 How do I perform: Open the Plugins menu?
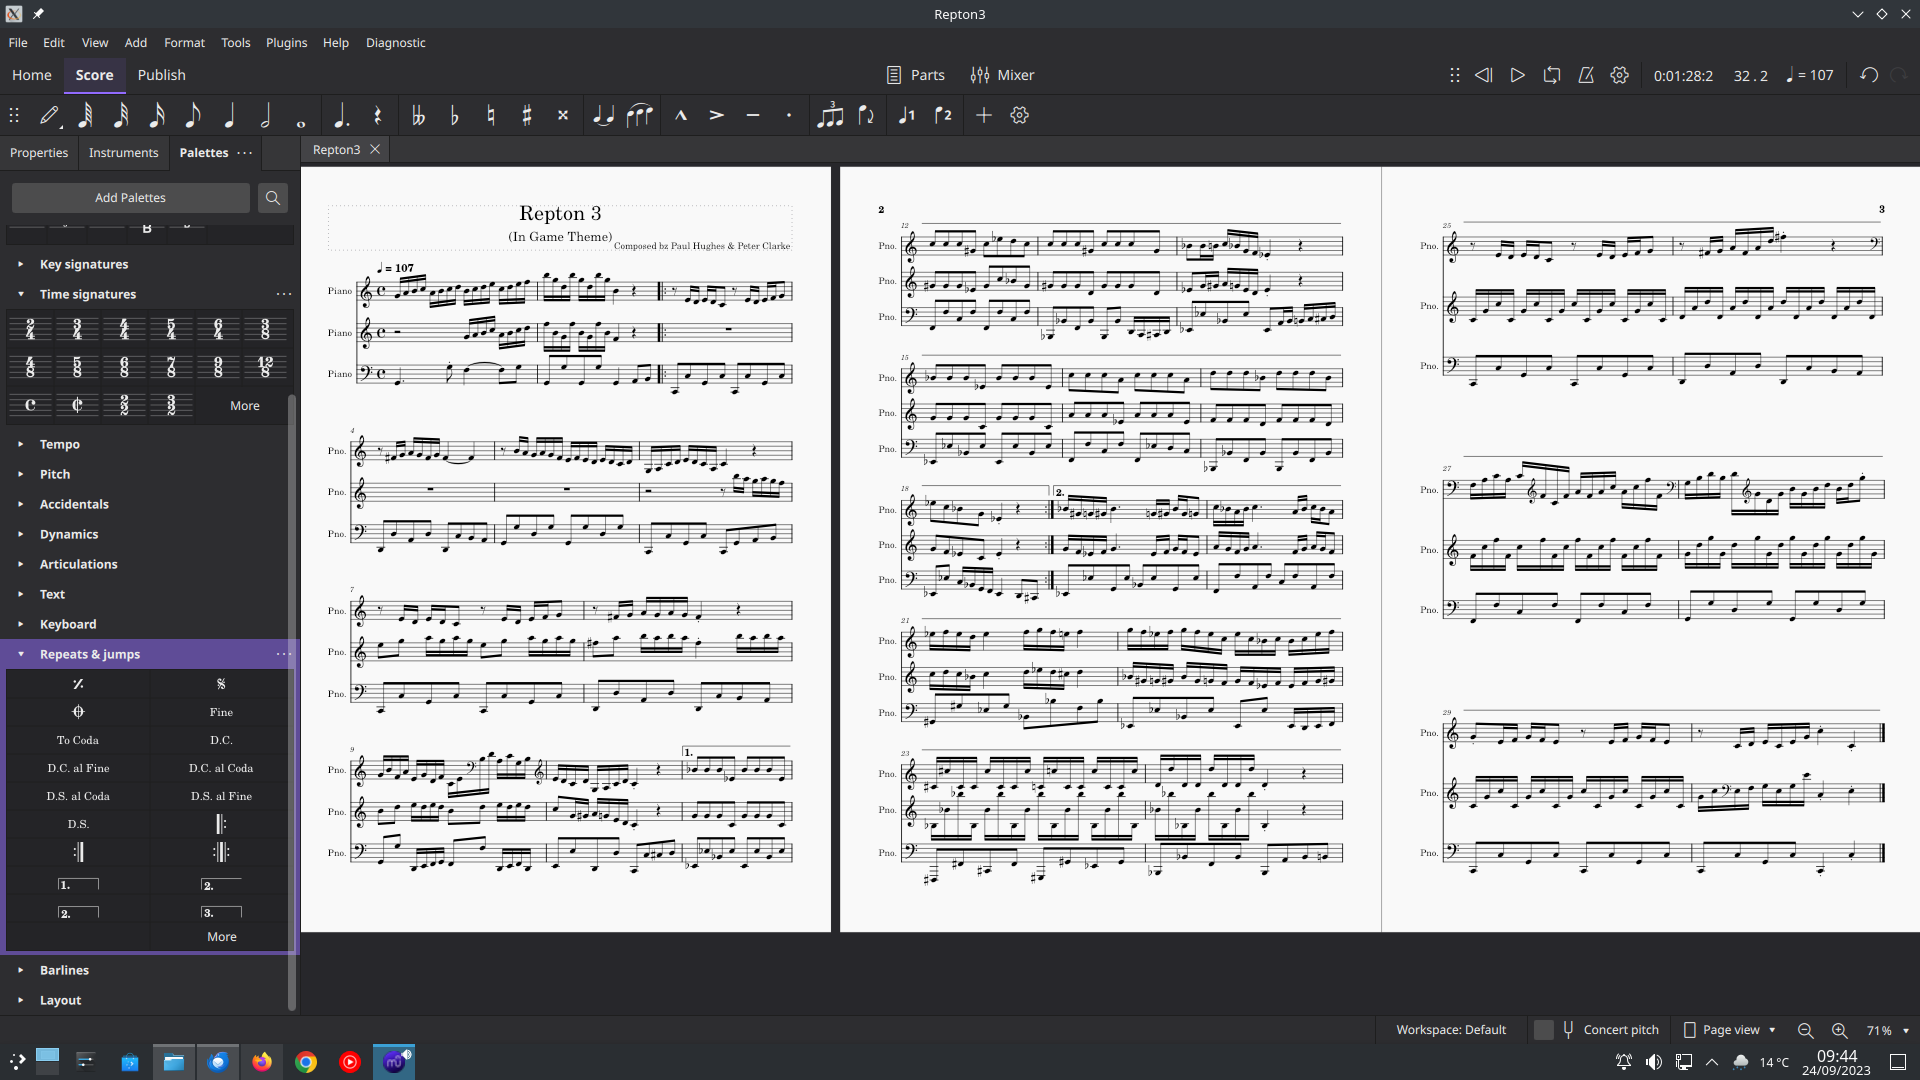[x=286, y=43]
